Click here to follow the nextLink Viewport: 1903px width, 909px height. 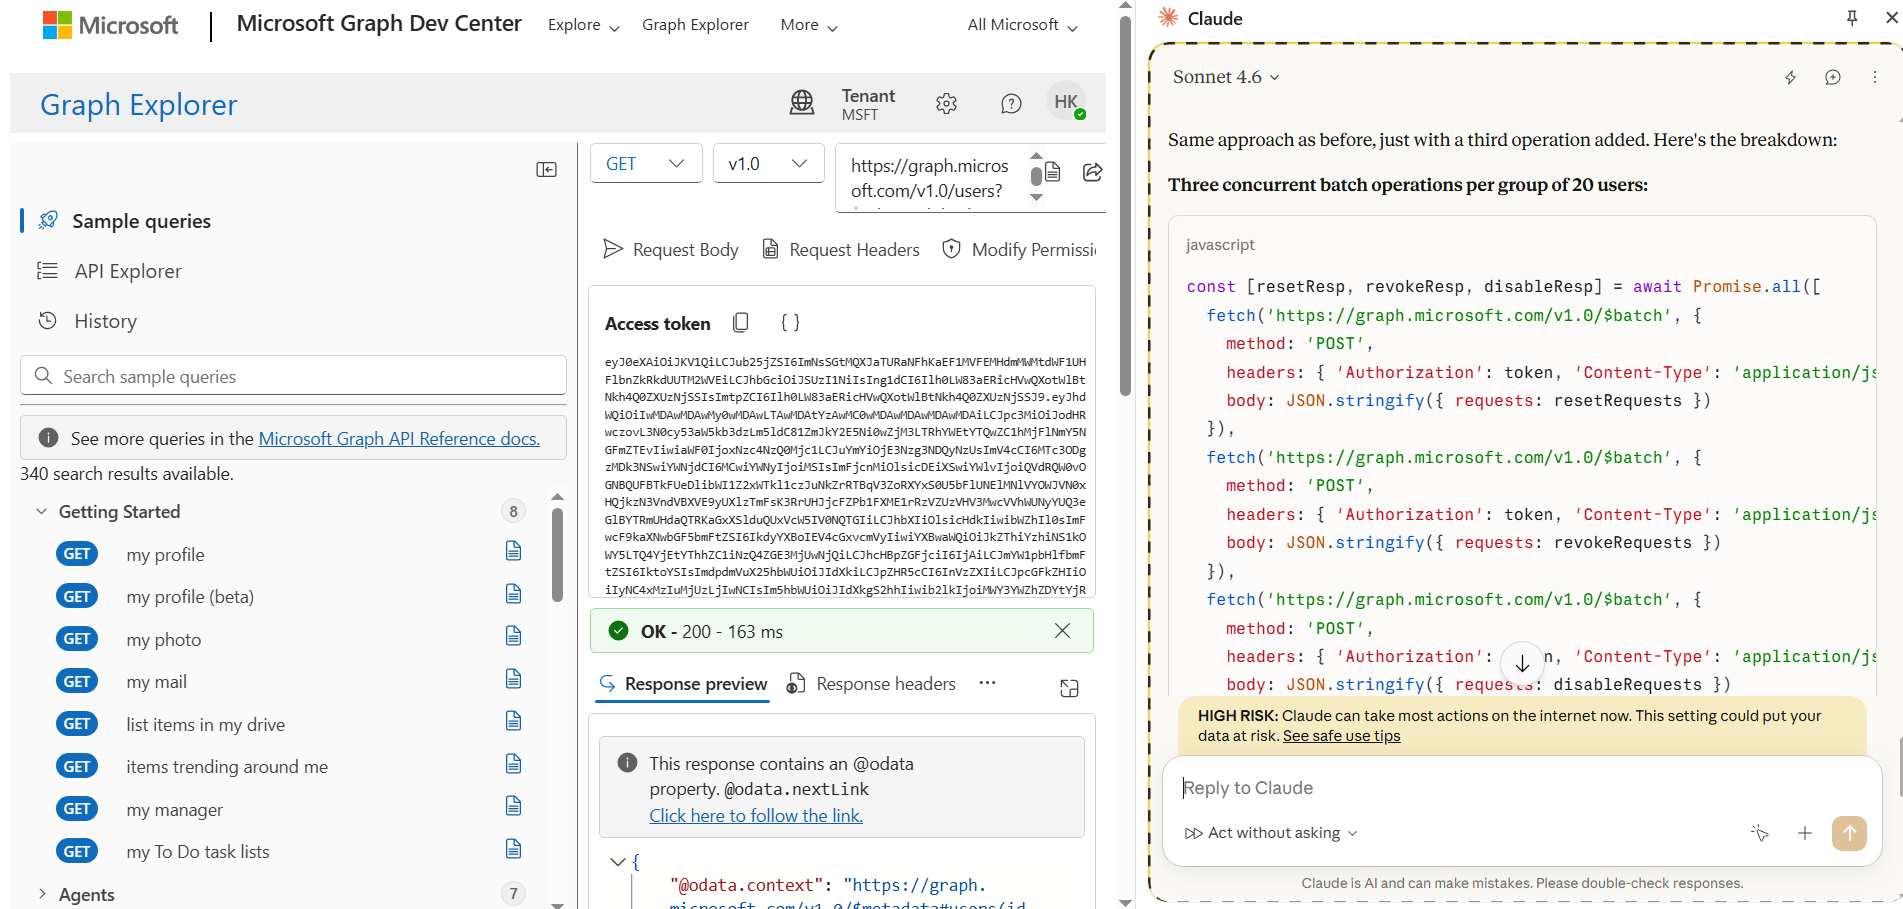[x=756, y=815]
